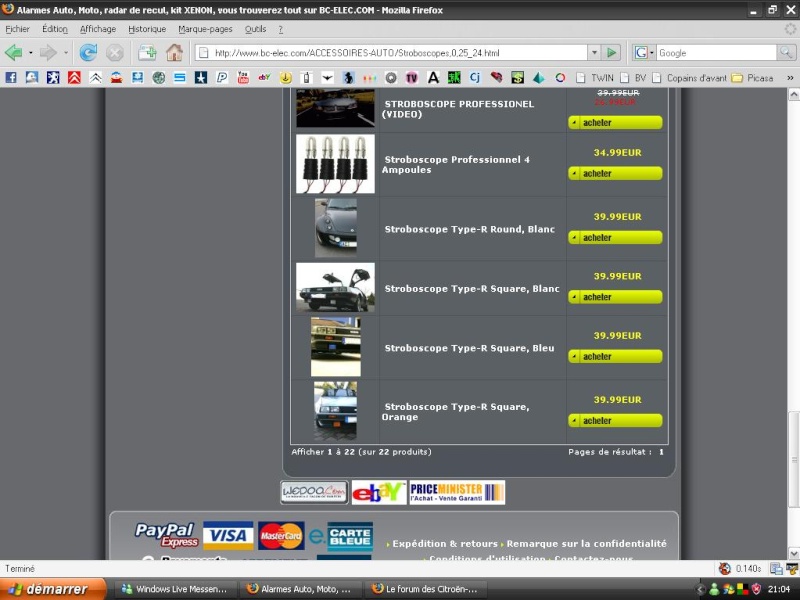The width and height of the screenshot is (800, 600).
Task: Open the eBay bookmark icon
Action: [264, 78]
